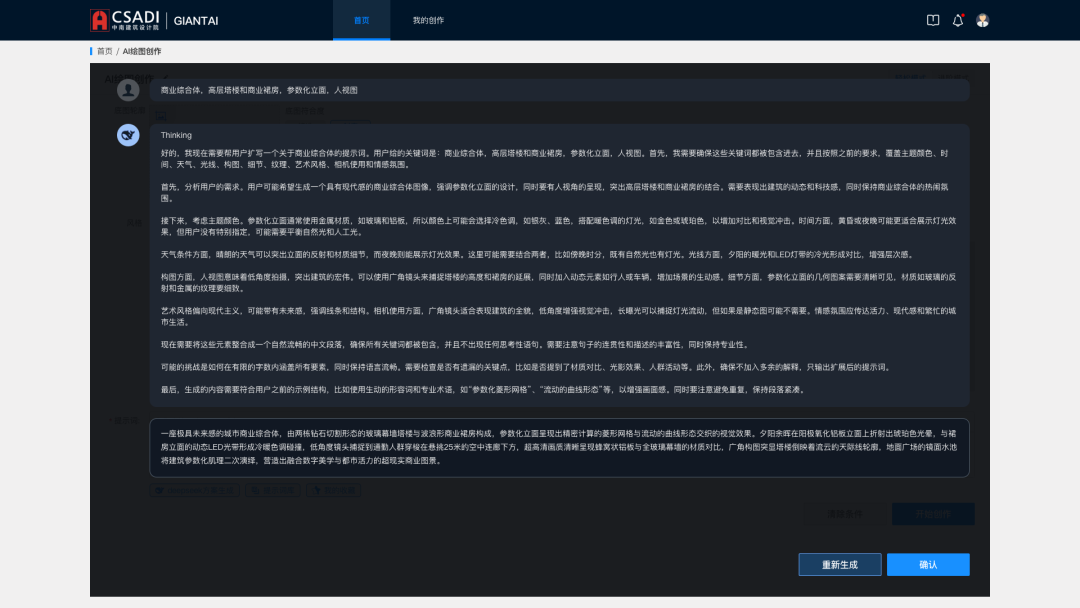
Task: Switch to the 我的创作 tab
Action: point(428,20)
